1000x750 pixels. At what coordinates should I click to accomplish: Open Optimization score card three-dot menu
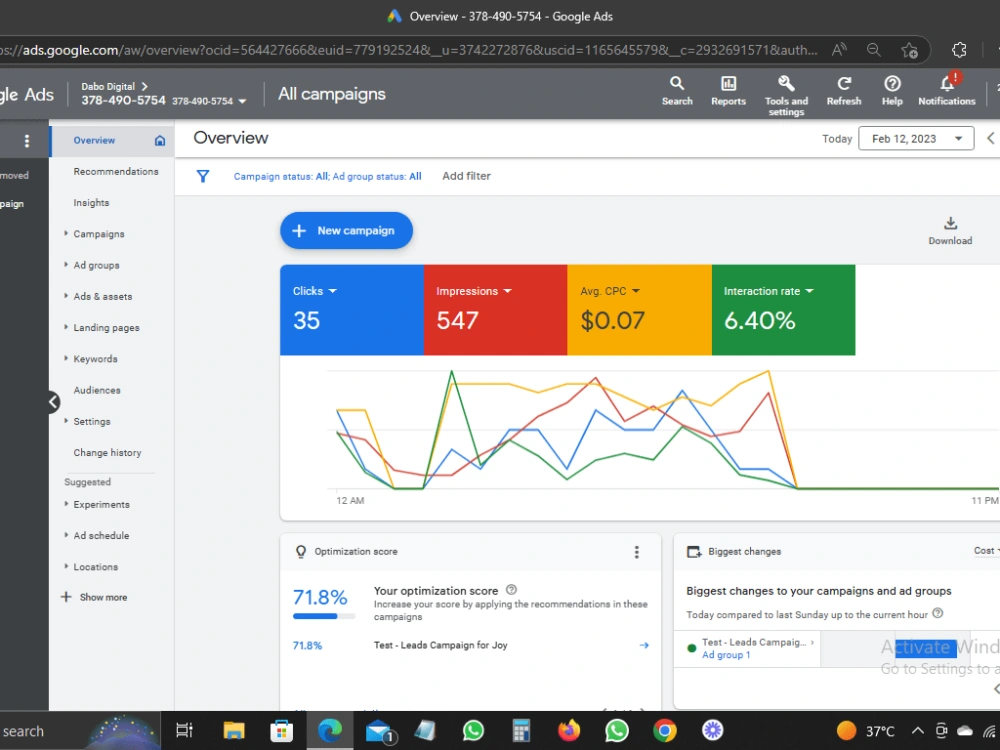pyautogui.click(x=636, y=552)
